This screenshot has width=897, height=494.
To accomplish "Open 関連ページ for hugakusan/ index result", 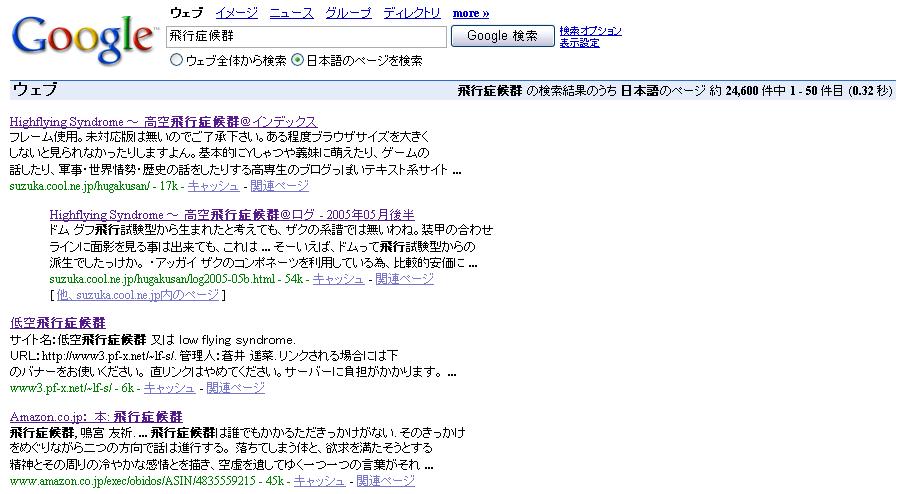I will click(279, 186).
